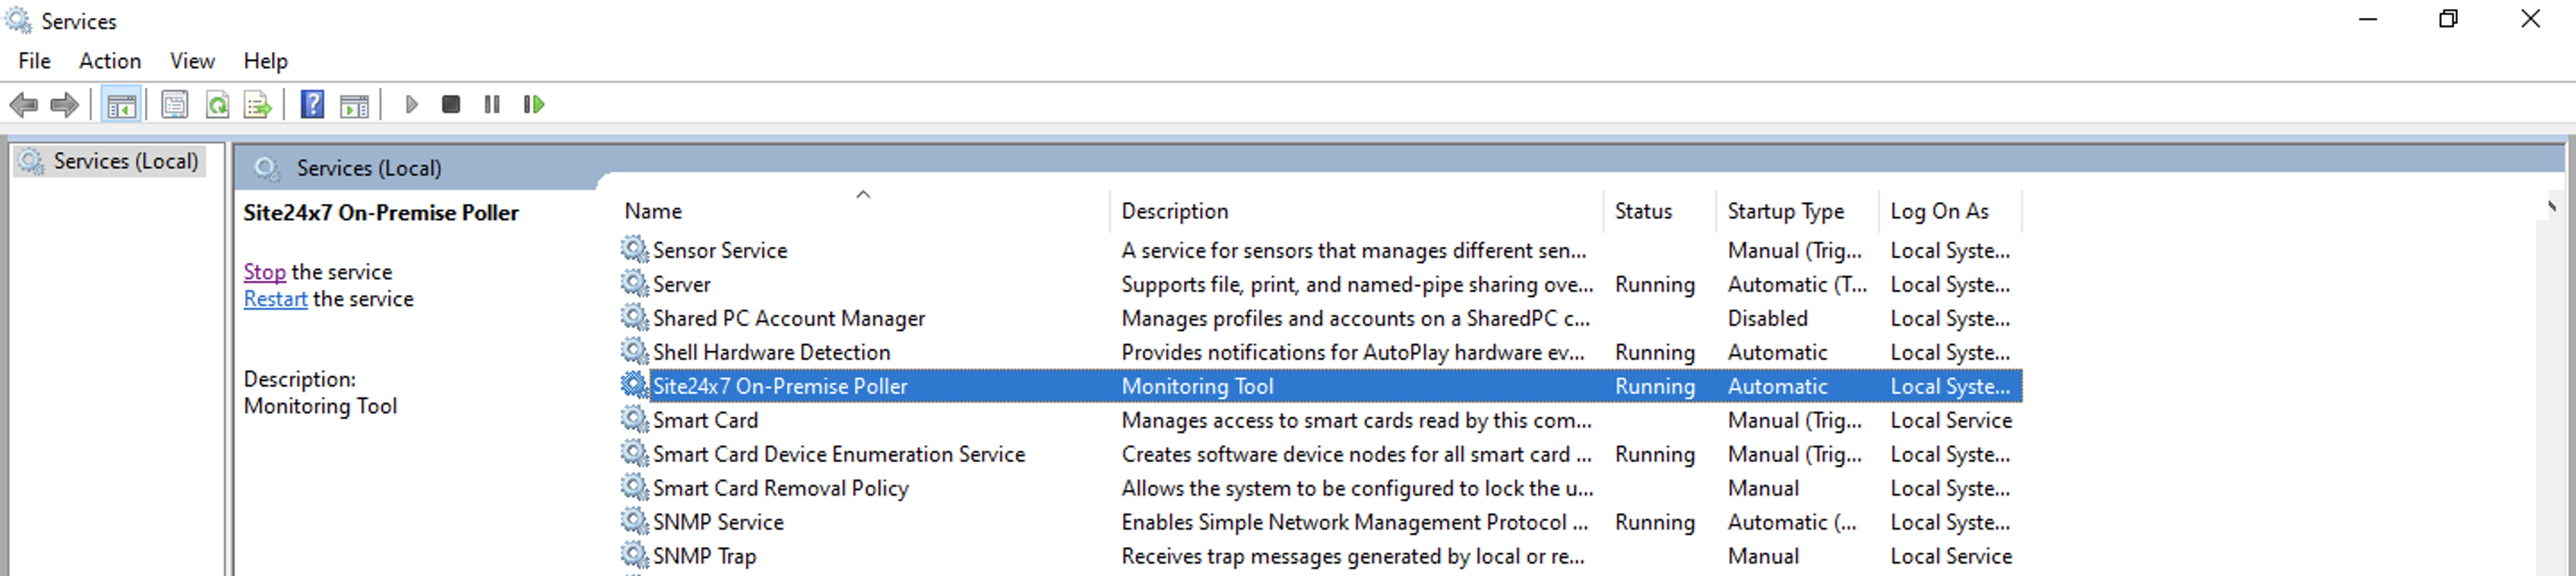This screenshot has height=576, width=2576.
Task: Select Shell Hardware Detection name
Action: [x=771, y=352]
